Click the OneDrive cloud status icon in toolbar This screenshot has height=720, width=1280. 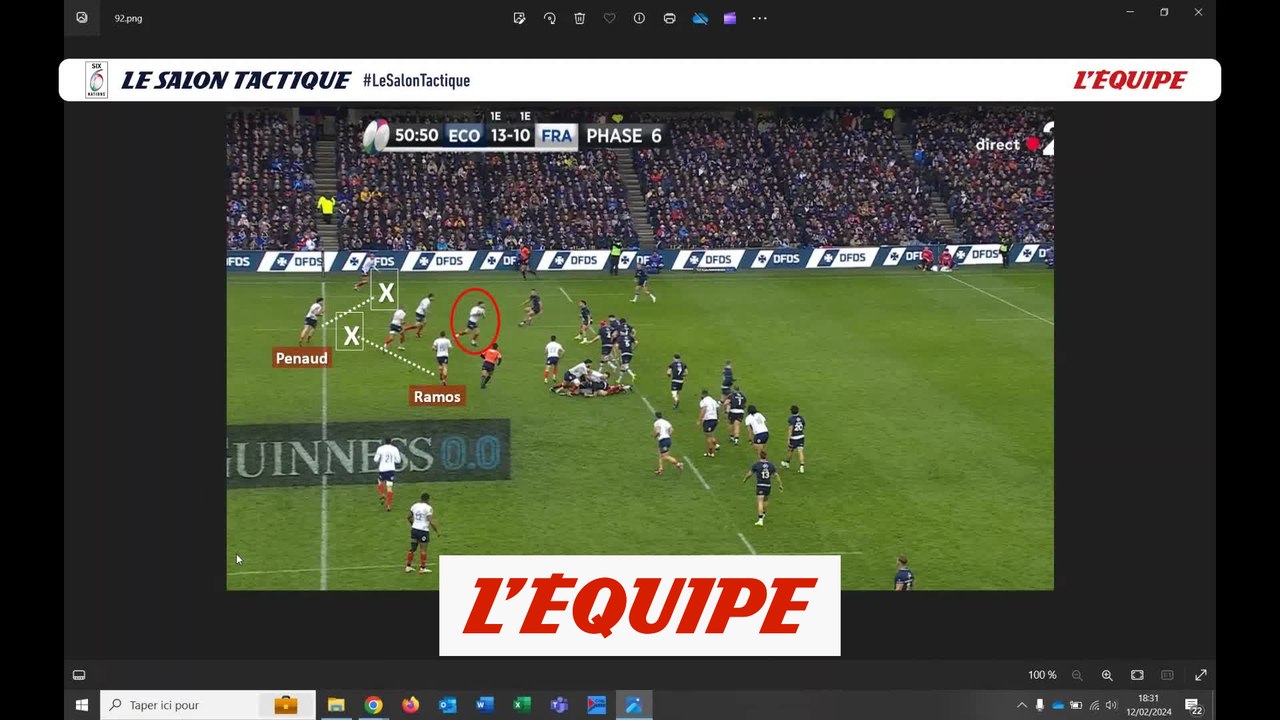coord(700,18)
